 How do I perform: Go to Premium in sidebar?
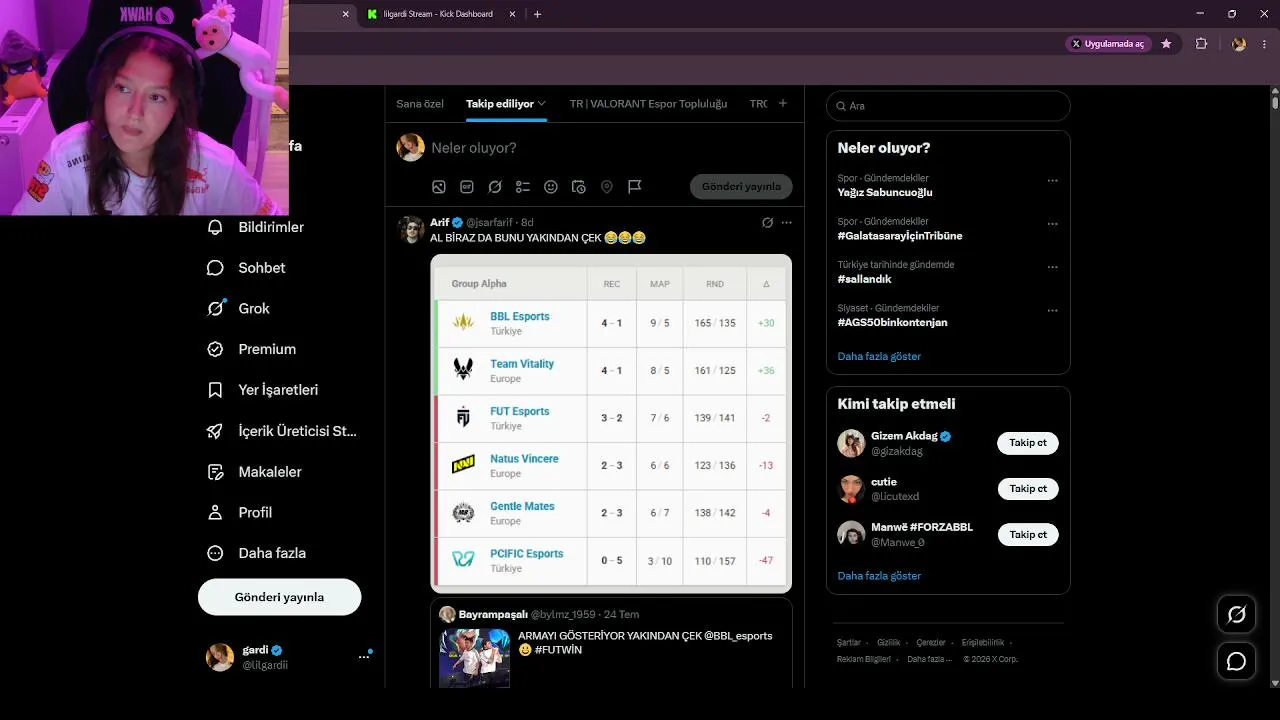point(251,349)
